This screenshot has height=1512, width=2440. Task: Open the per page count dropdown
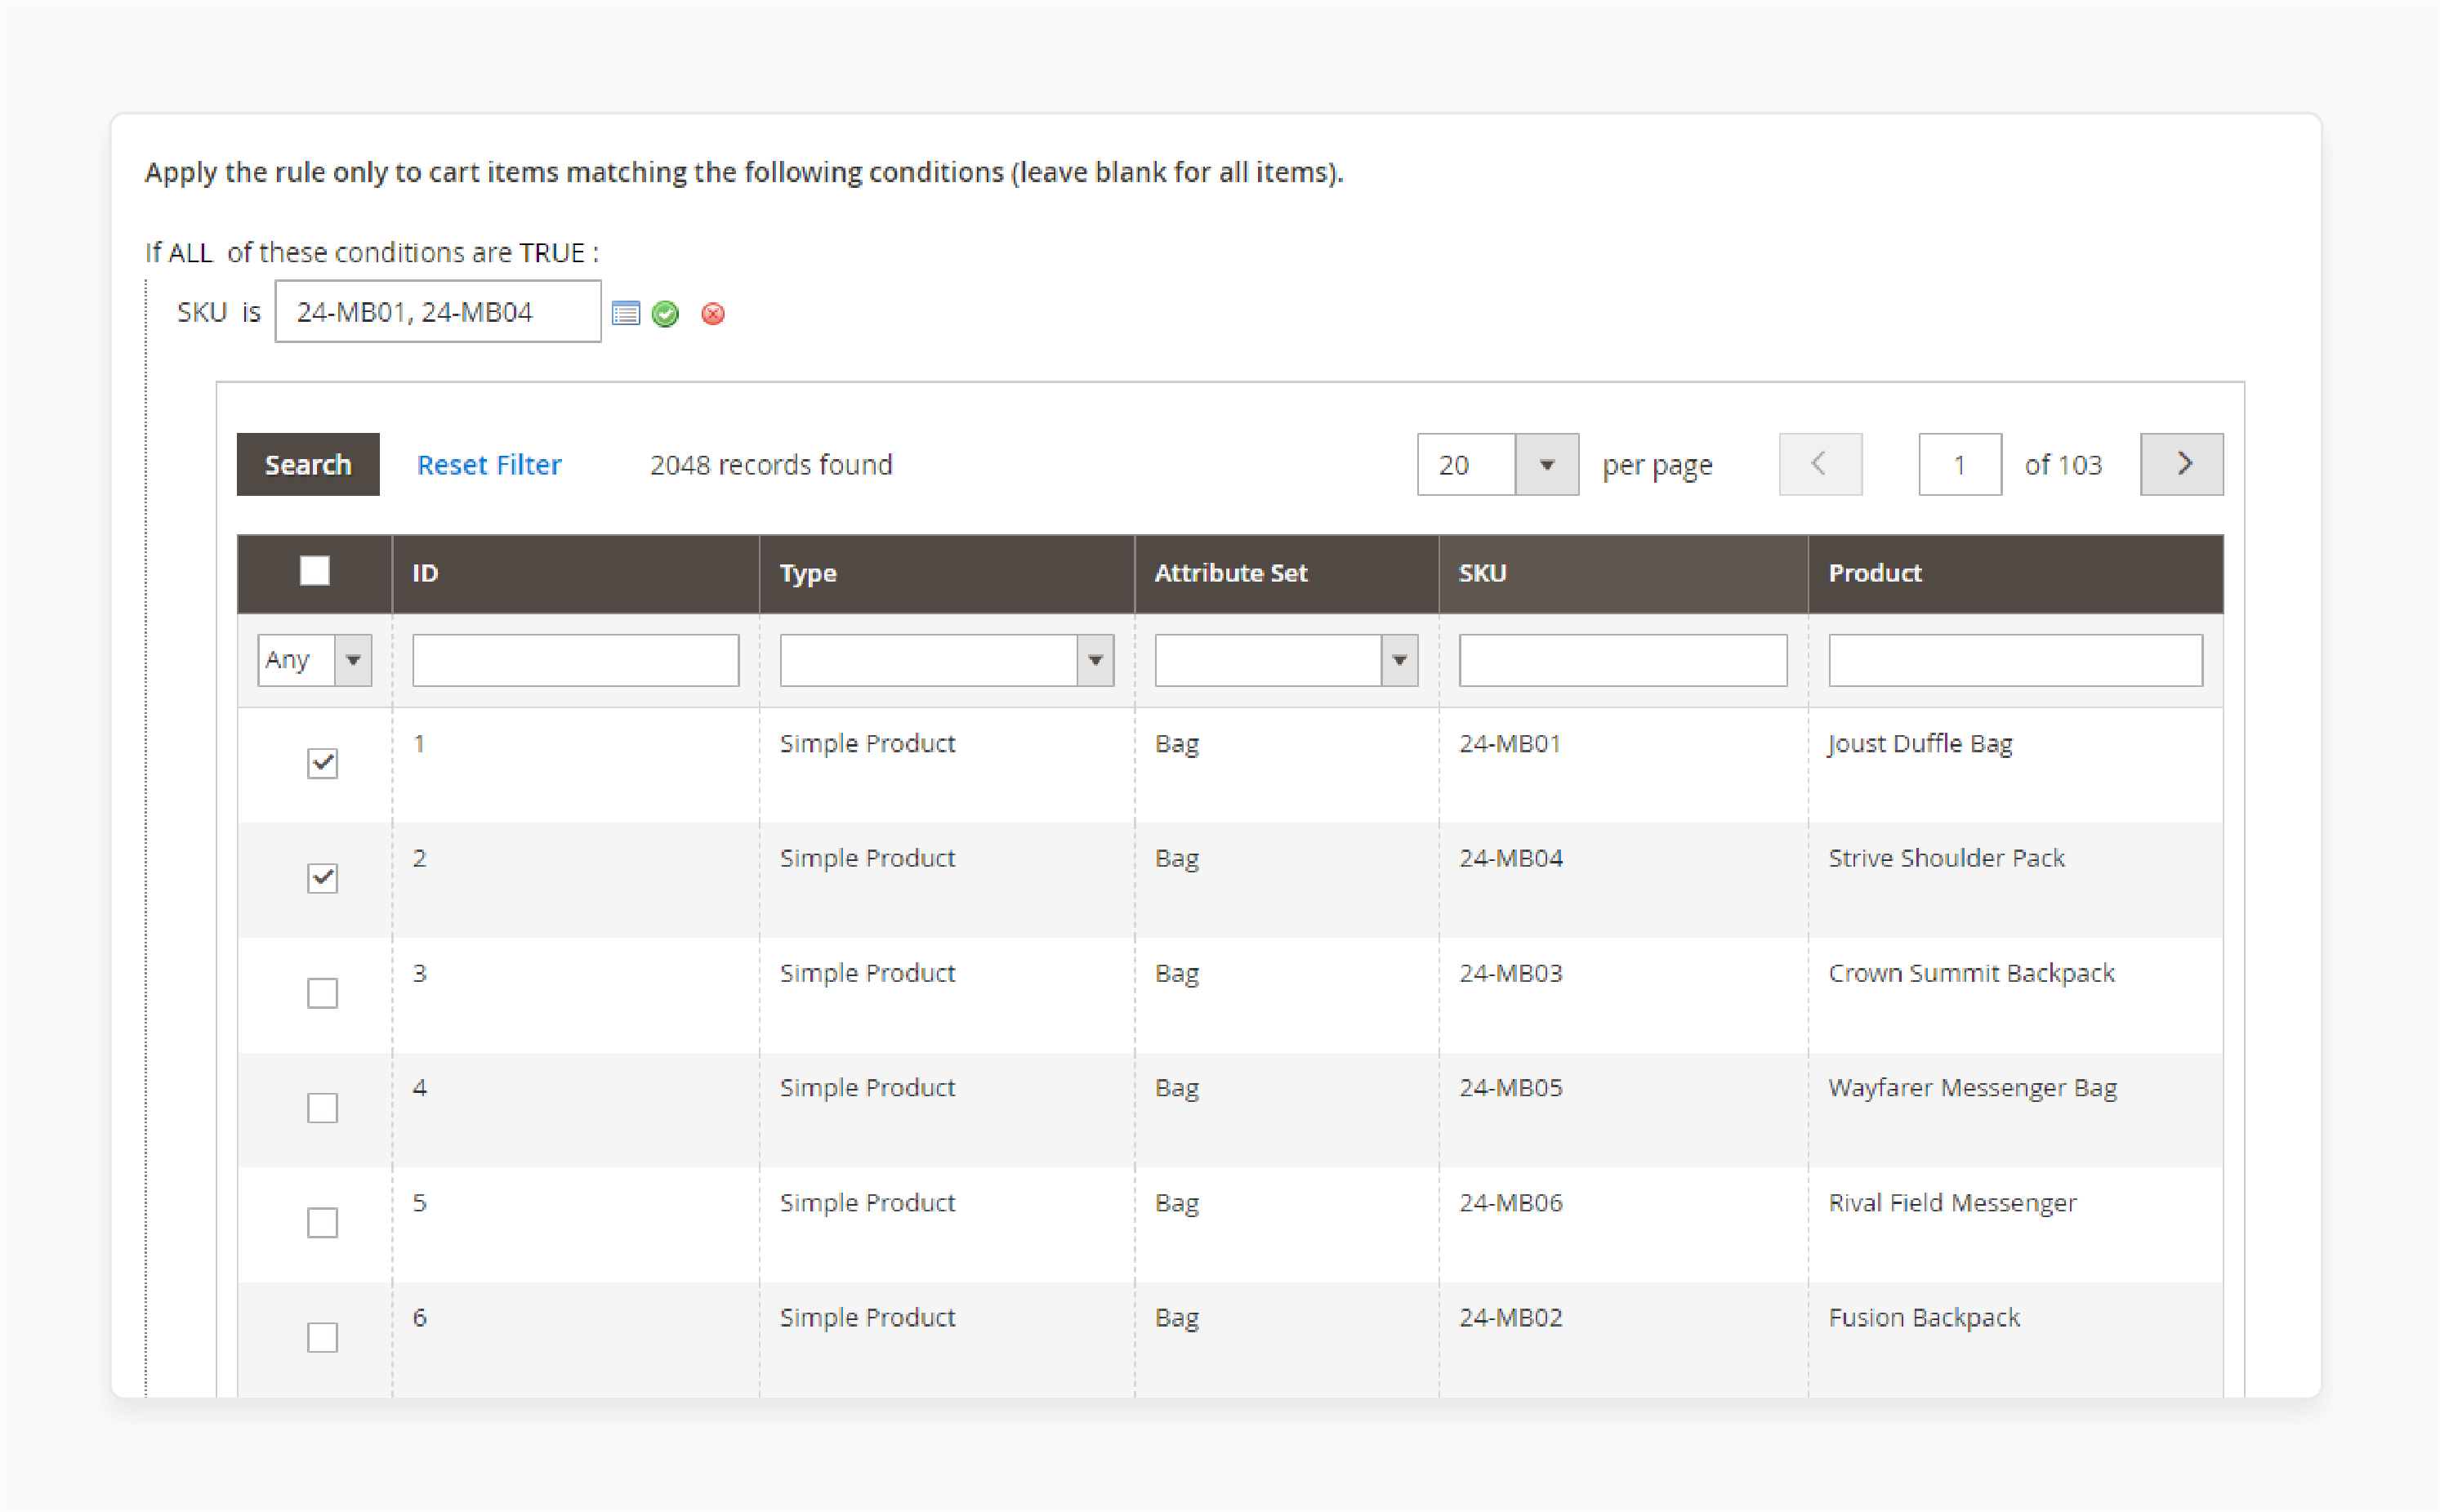(1497, 464)
